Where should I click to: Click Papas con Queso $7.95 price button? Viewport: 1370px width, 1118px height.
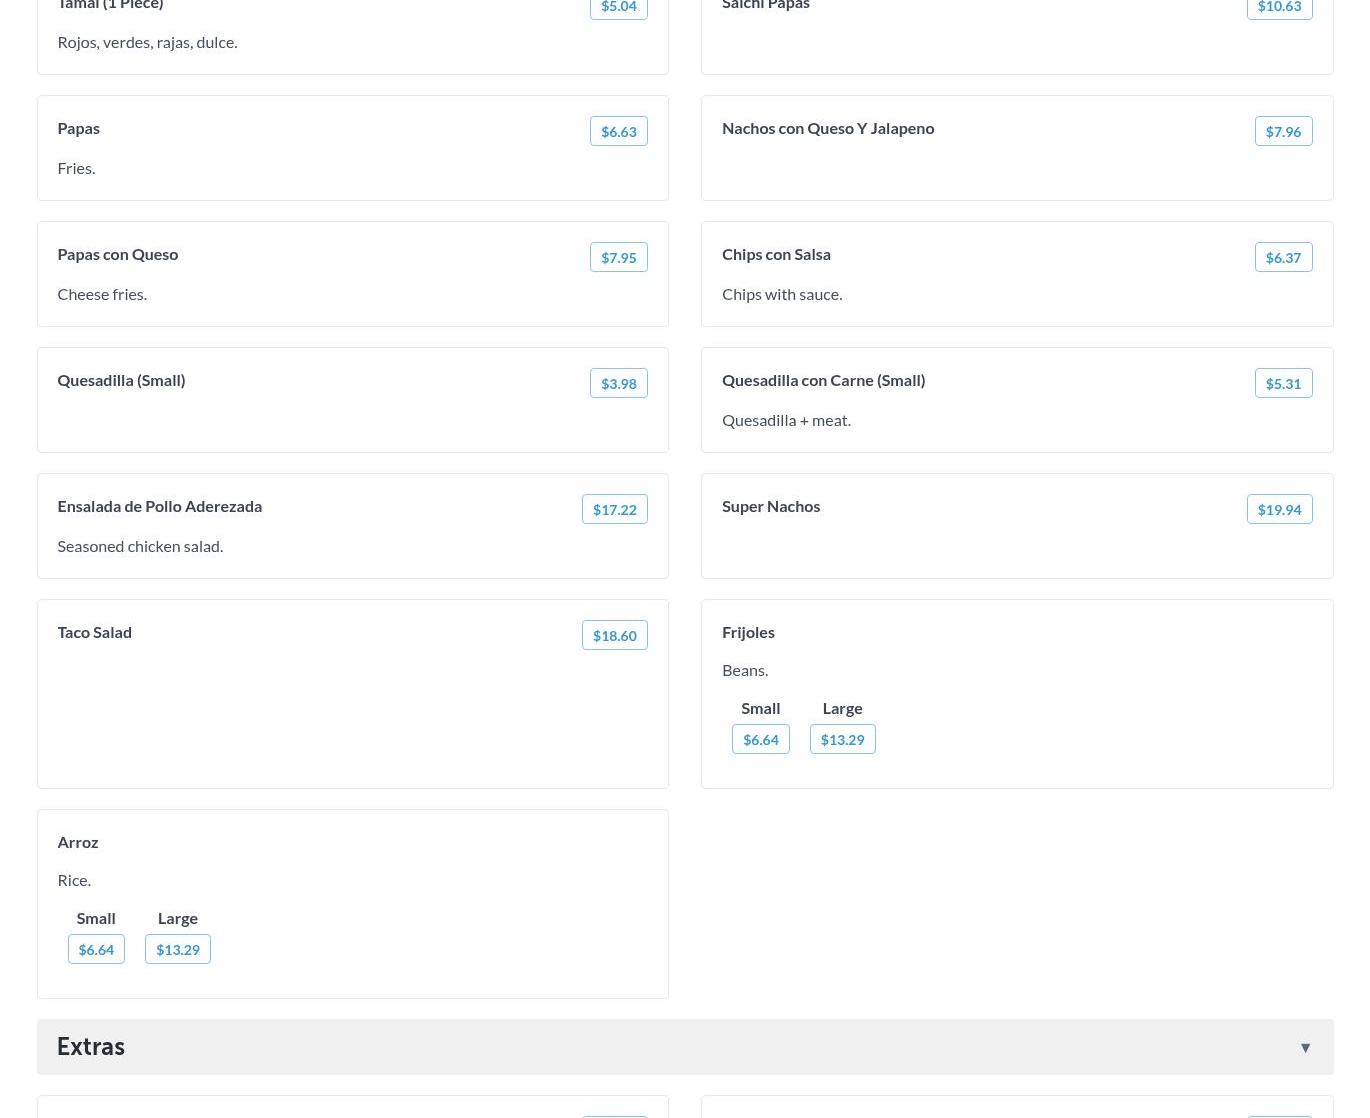pos(618,257)
